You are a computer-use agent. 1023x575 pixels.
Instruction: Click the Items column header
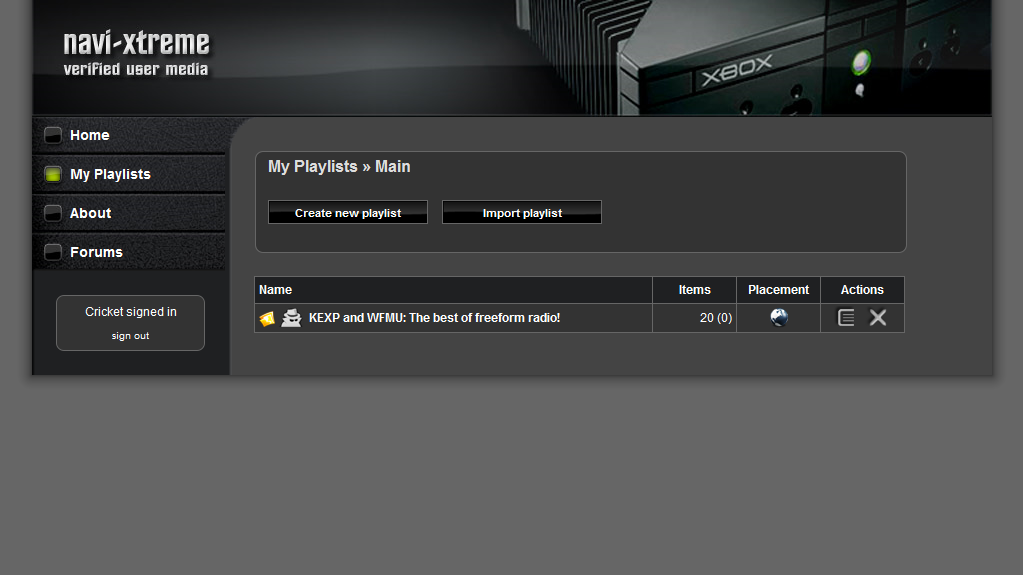coord(694,290)
